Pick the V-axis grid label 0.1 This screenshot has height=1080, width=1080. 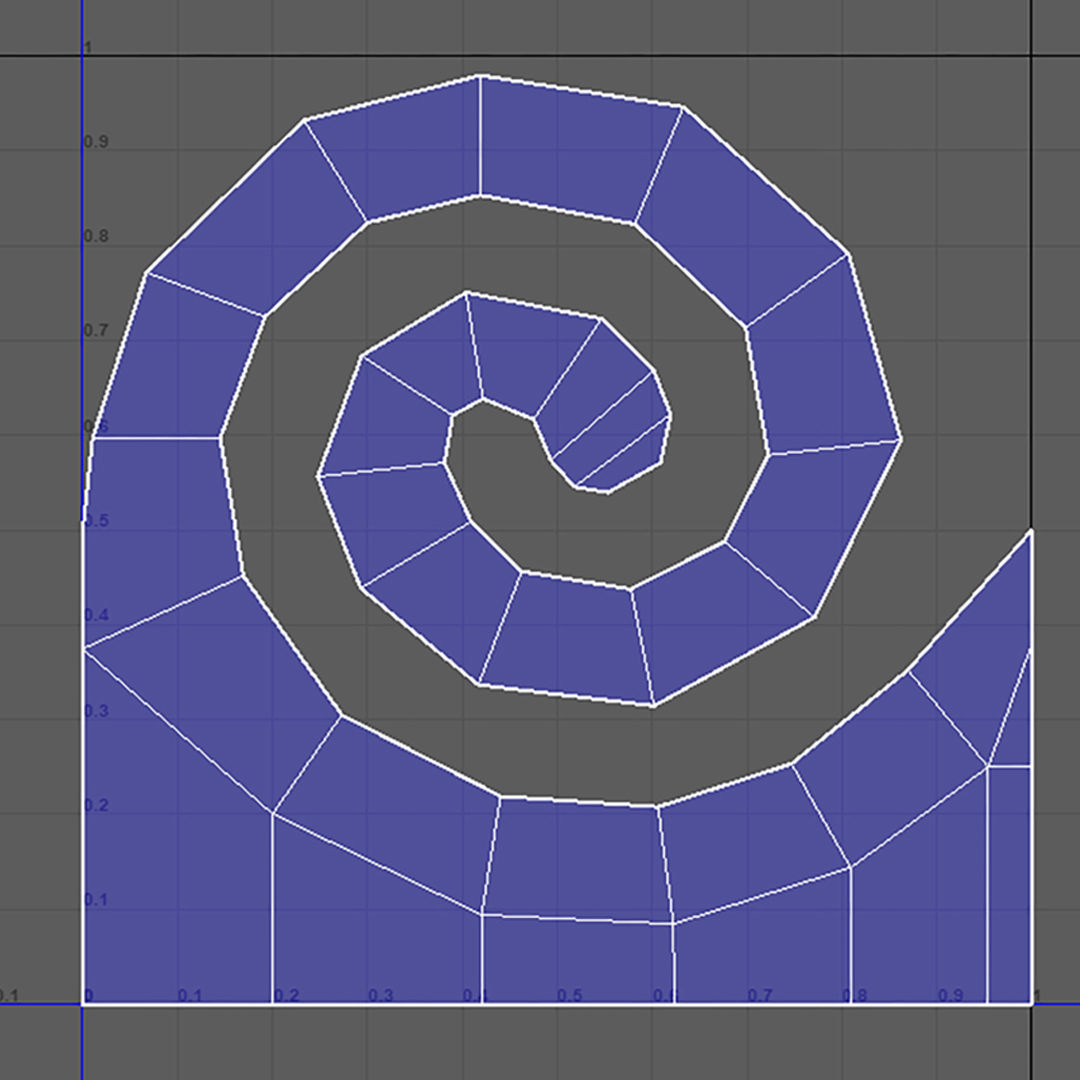(96, 900)
